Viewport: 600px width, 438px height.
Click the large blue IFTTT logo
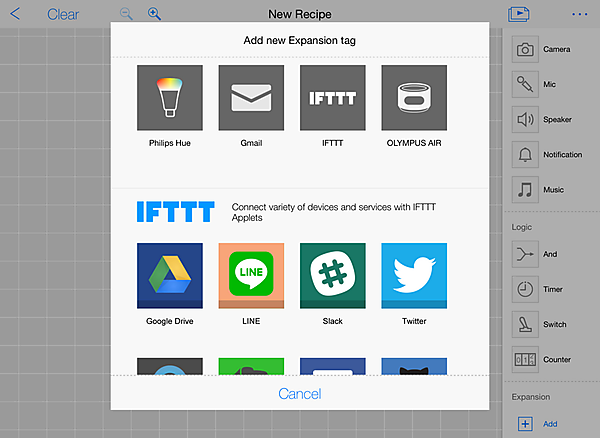(176, 212)
